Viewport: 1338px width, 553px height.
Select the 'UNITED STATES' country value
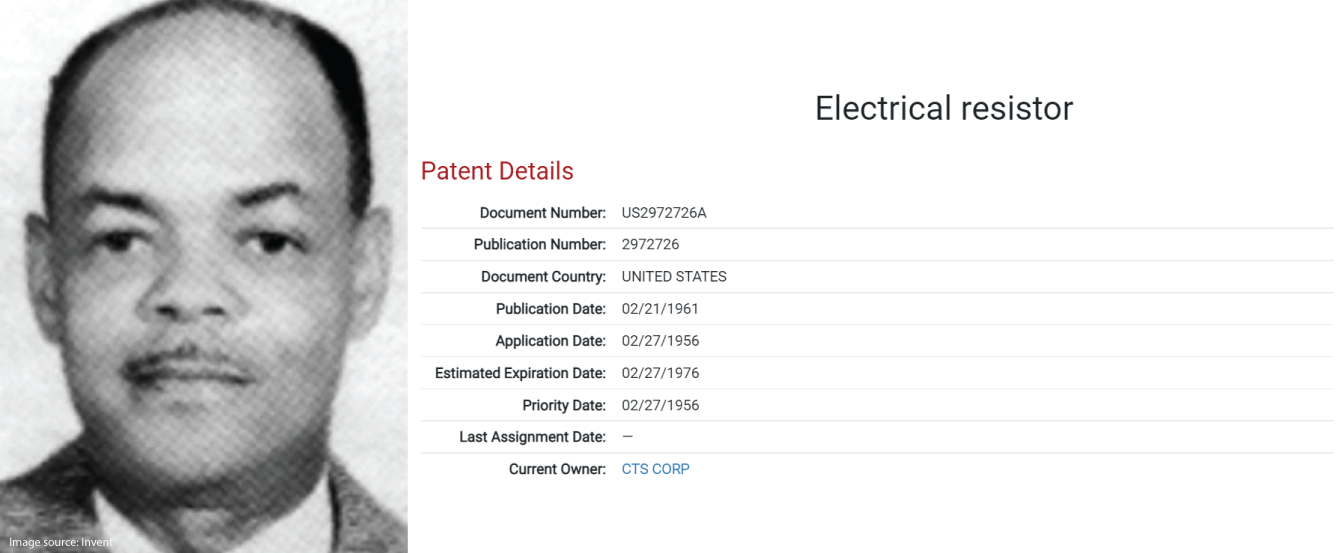point(674,277)
